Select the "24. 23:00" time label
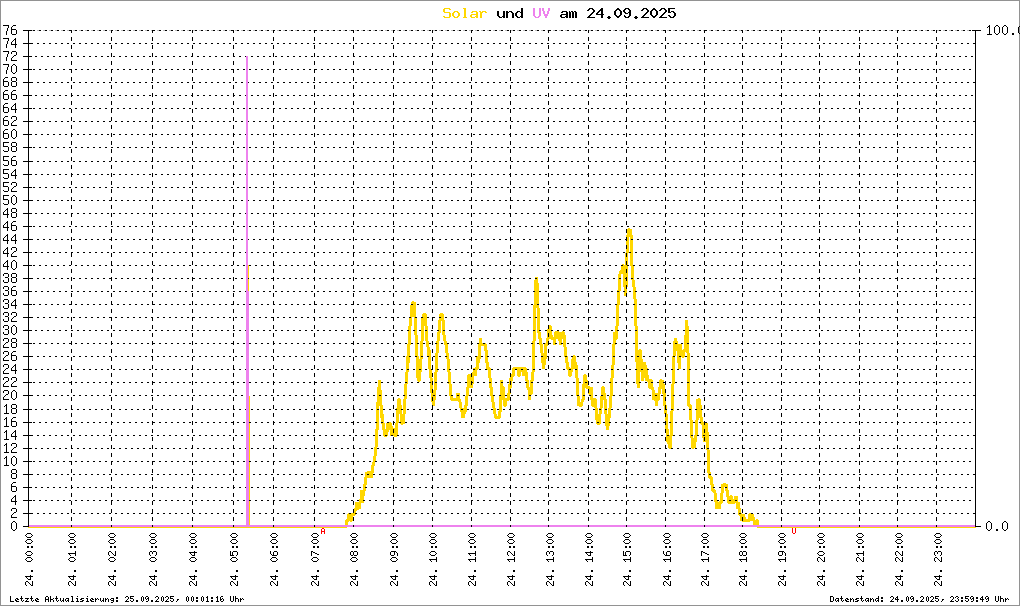 (x=938, y=560)
